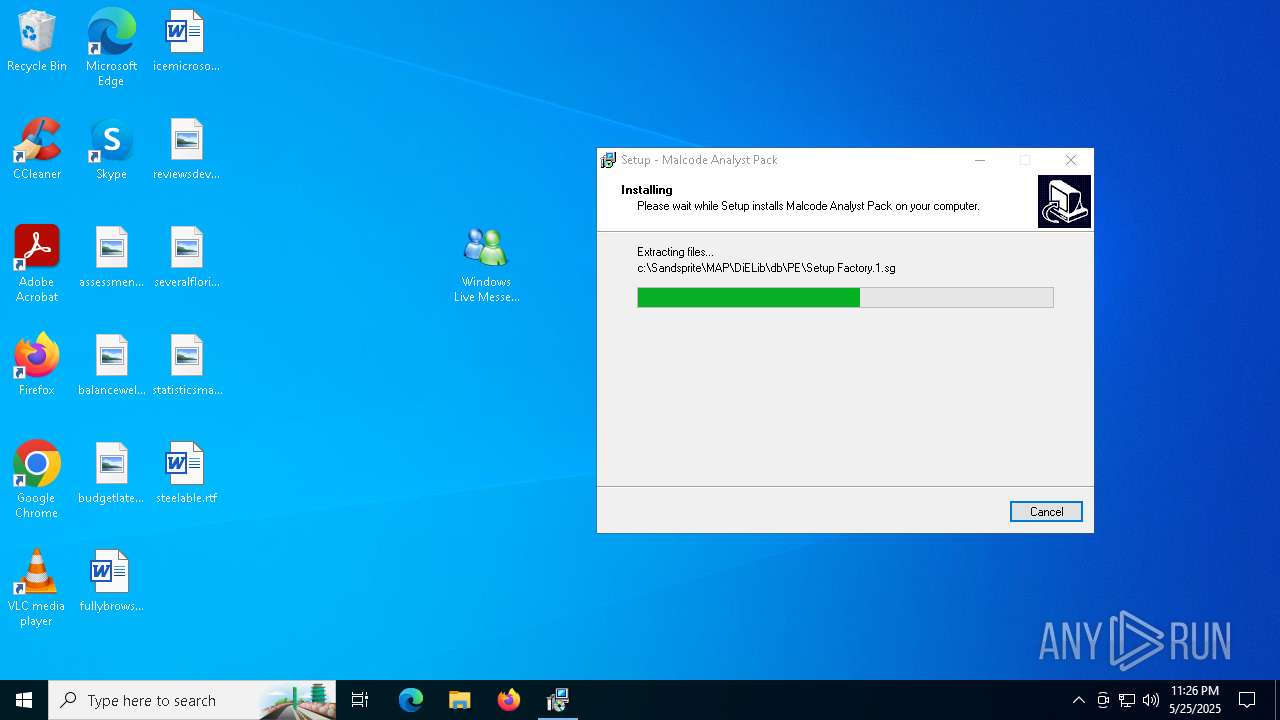The width and height of the screenshot is (1280, 720).
Task: Select the icemicroso Word document icon
Action: (x=186, y=42)
